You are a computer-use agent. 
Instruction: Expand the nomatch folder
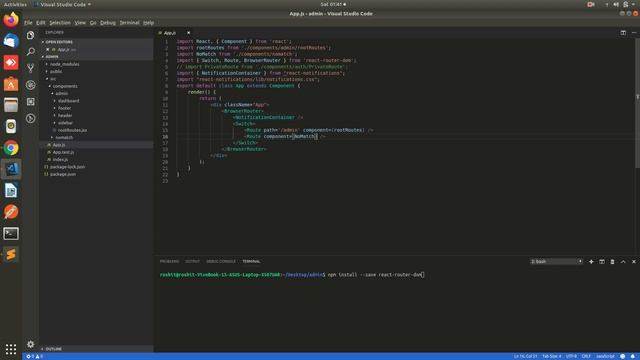64,138
